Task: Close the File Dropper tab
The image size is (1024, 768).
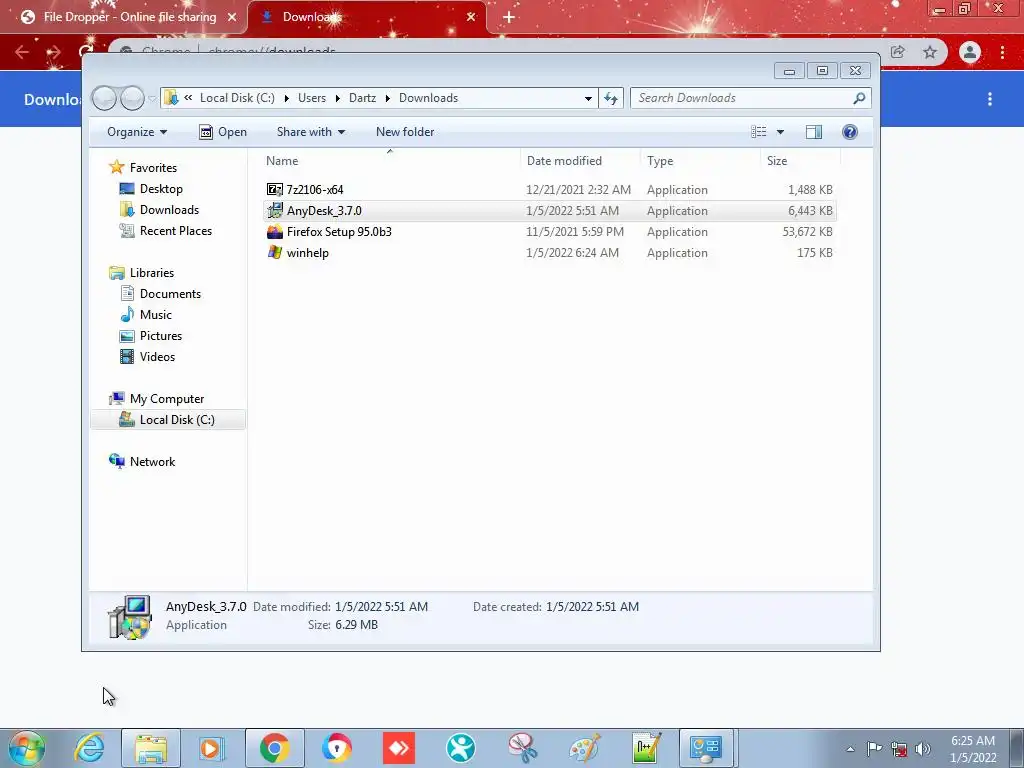Action: click(232, 17)
